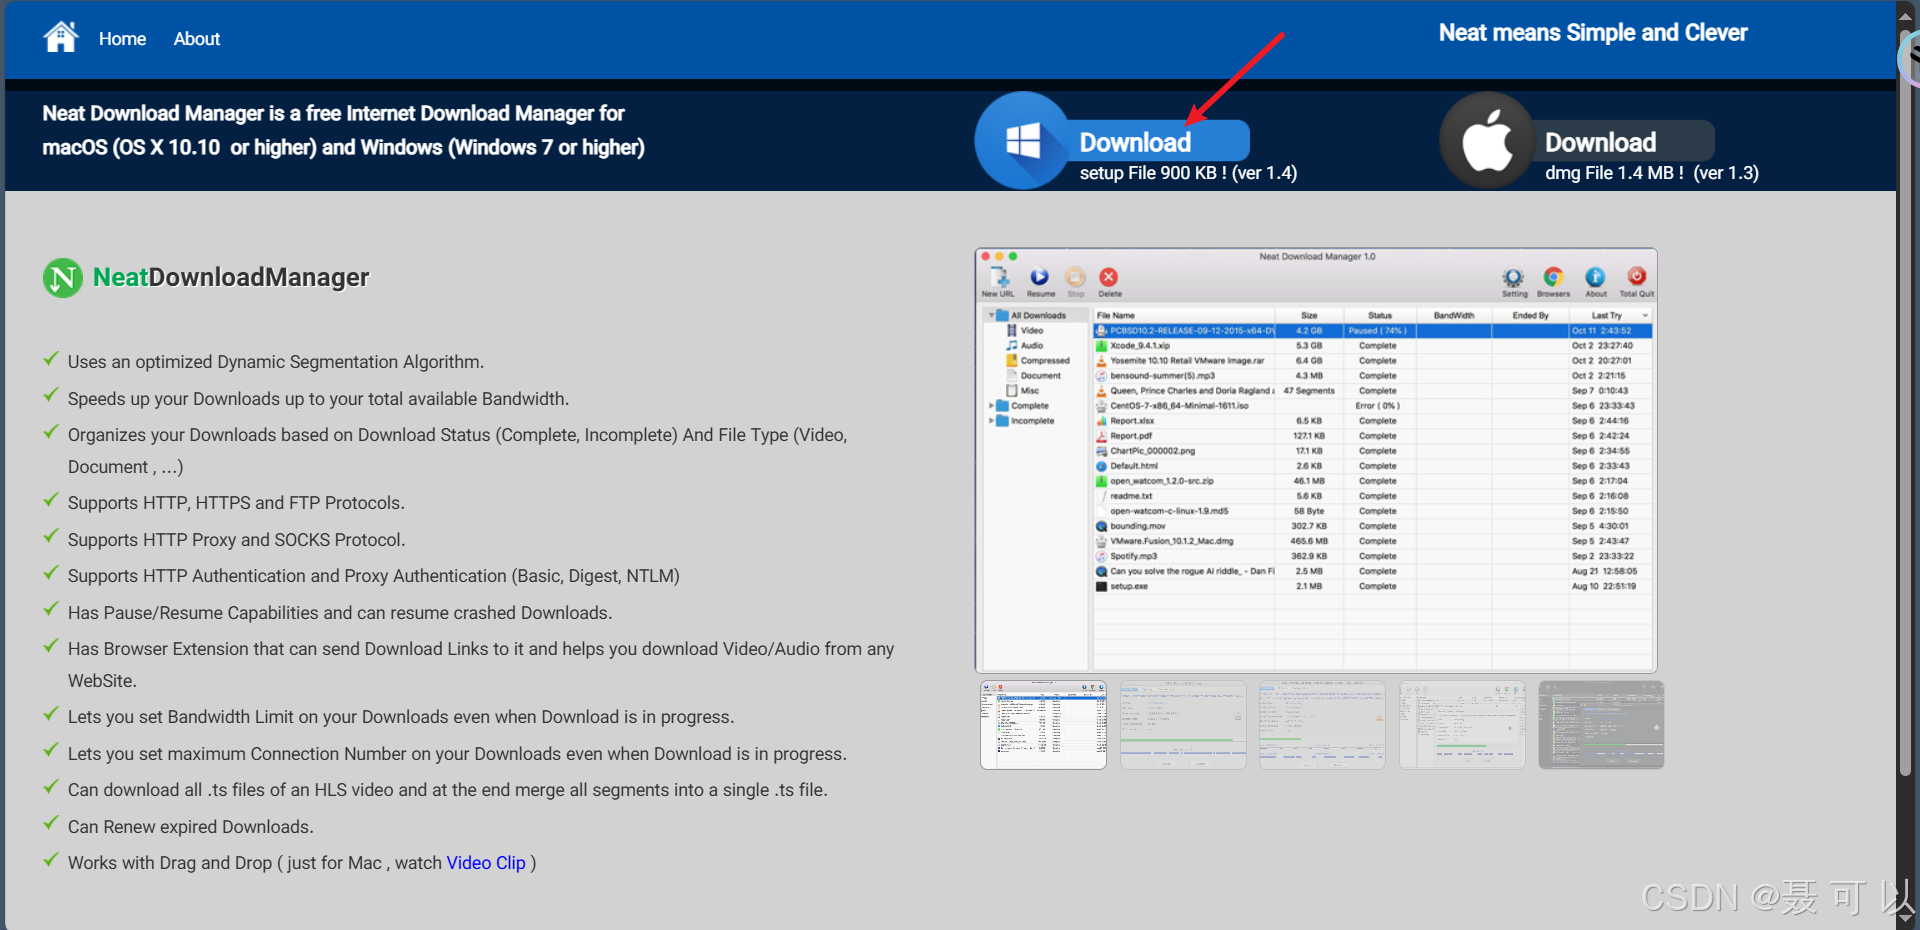Select the PCBSD10.2-RELEASE paused row in screenshot
The image size is (1920, 930).
click(1372, 331)
